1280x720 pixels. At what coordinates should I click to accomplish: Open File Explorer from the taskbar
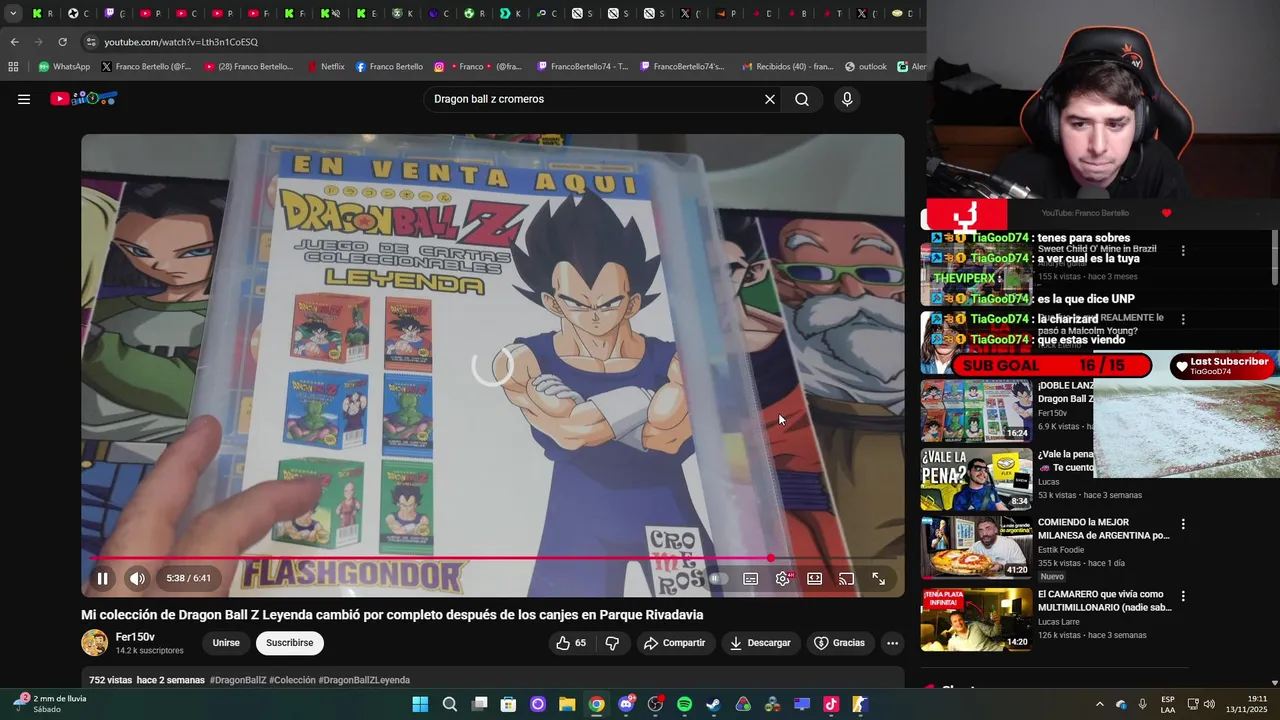click(567, 704)
